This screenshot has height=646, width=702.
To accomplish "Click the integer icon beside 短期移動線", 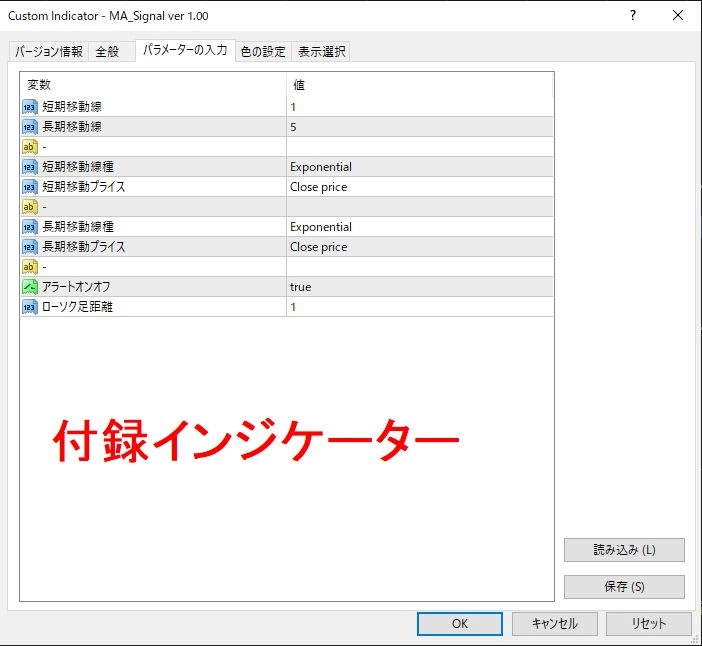I will click(x=29, y=107).
